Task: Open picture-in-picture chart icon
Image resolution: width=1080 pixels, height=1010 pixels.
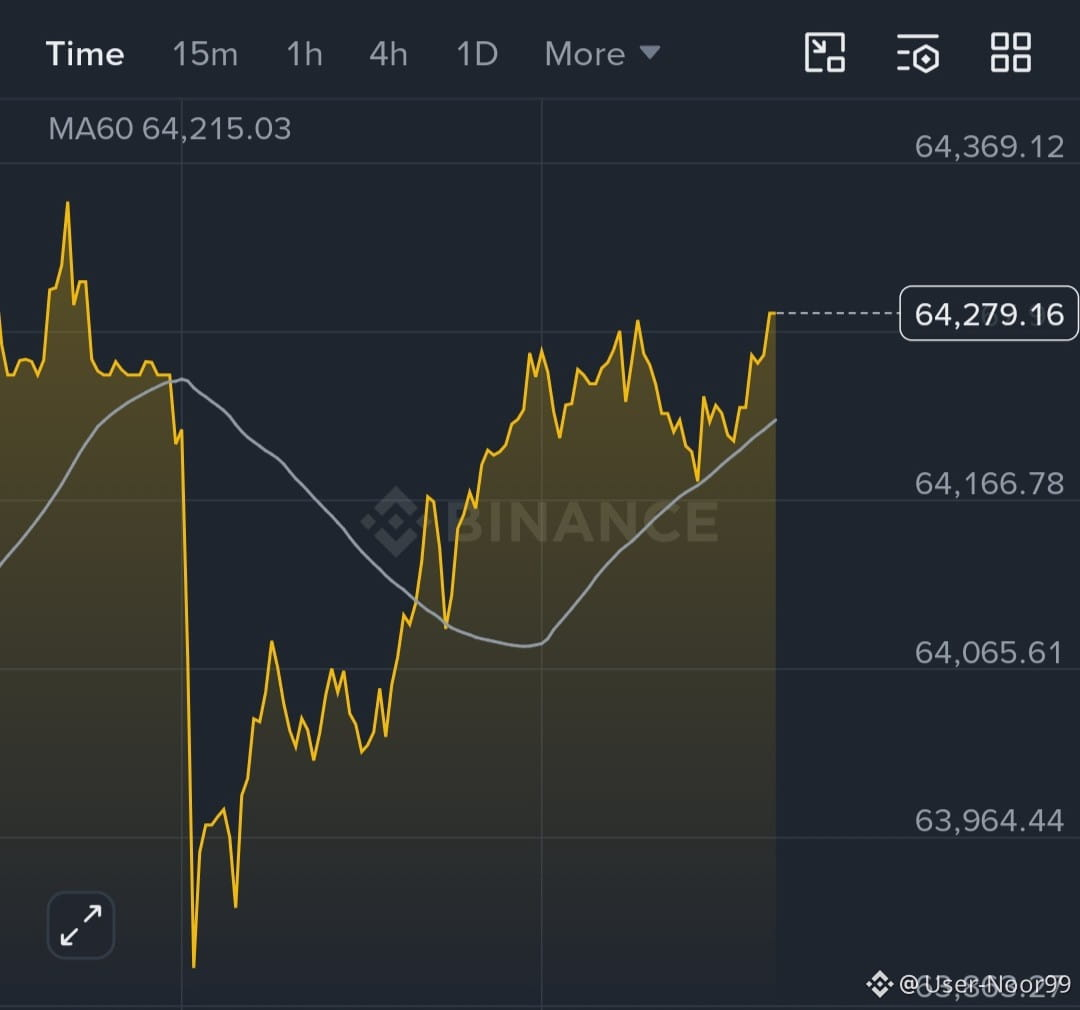Action: point(824,52)
